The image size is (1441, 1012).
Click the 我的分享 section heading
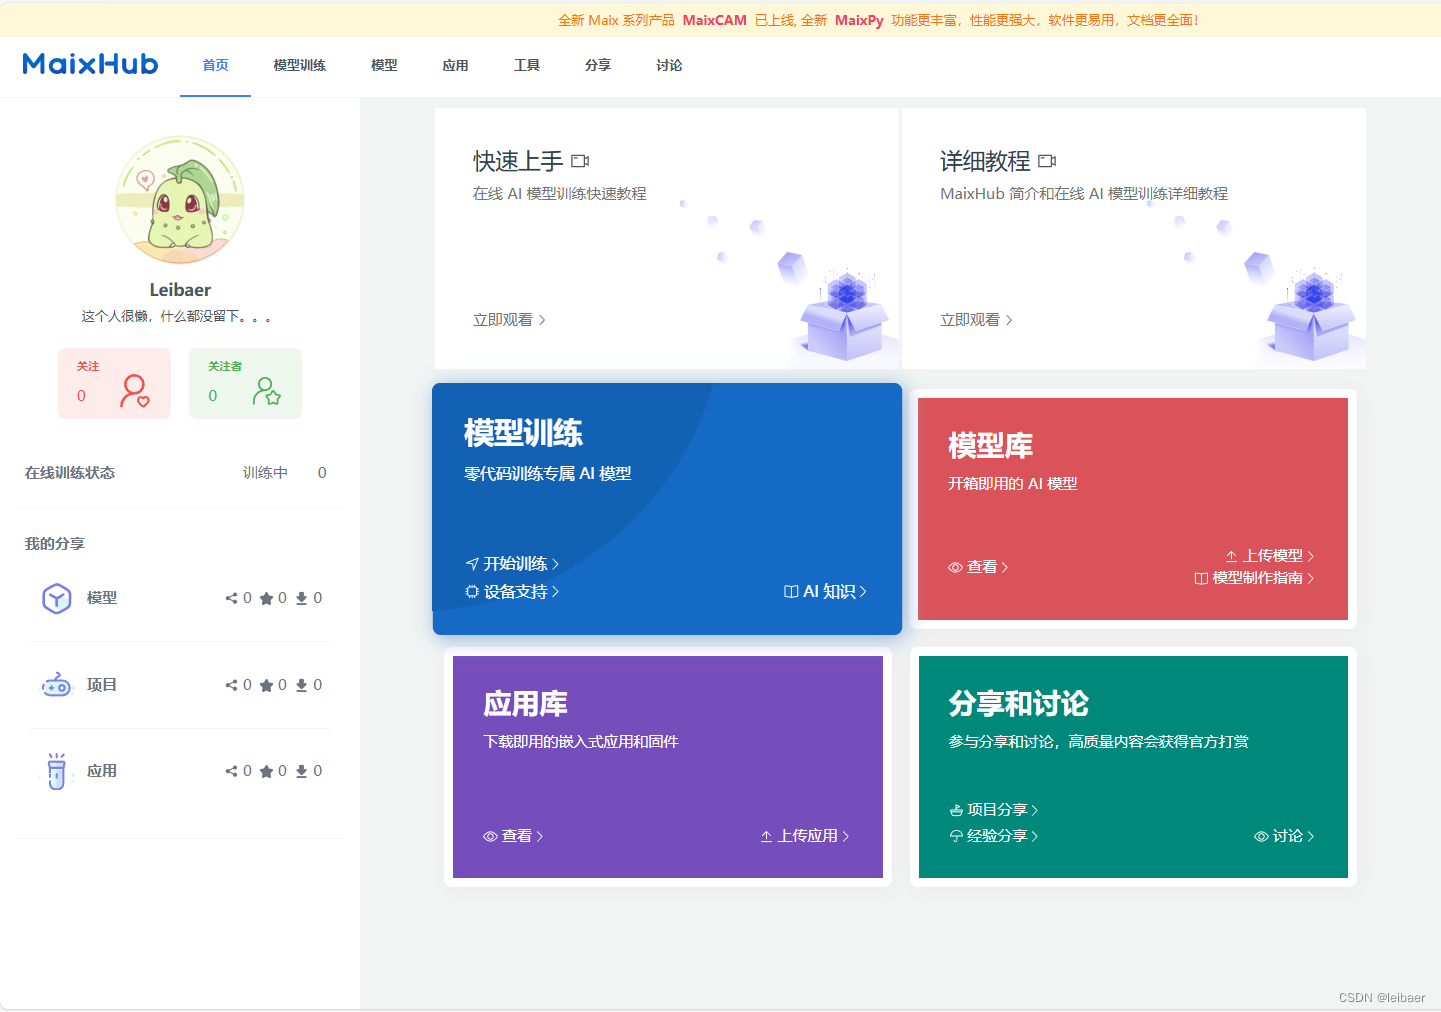click(55, 544)
